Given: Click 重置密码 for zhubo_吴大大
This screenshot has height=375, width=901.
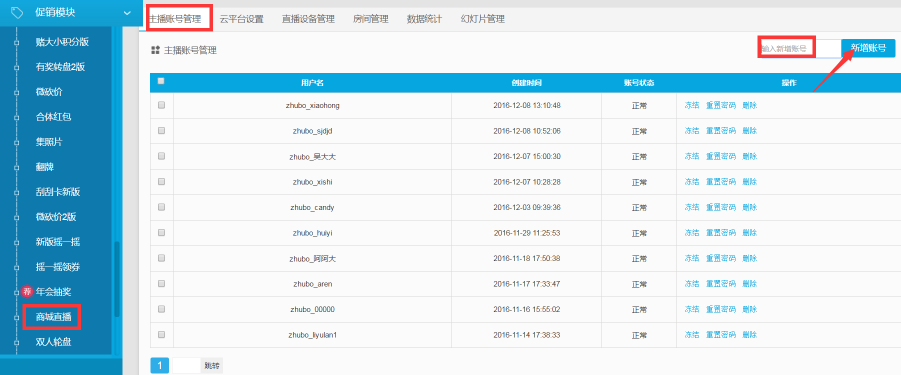Looking at the screenshot, I should coord(721,156).
